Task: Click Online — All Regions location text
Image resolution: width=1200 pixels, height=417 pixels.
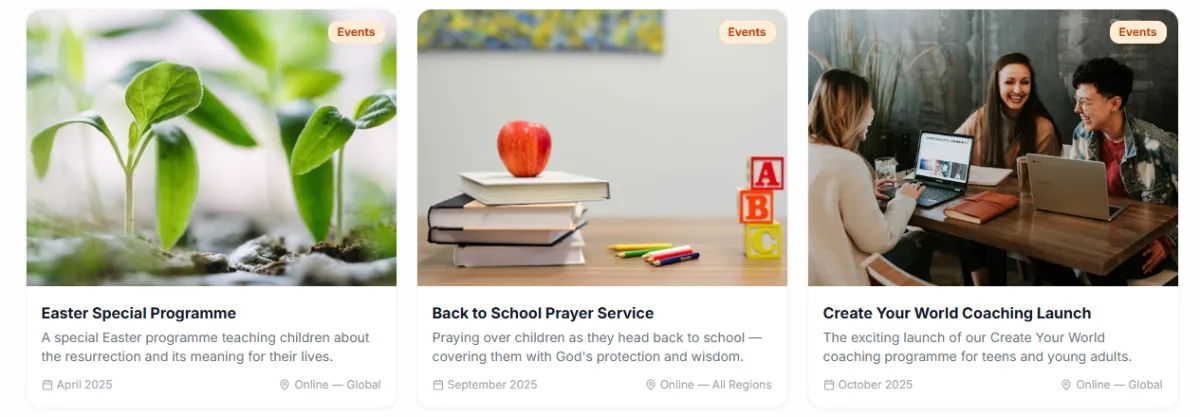Action: pyautogui.click(x=716, y=385)
